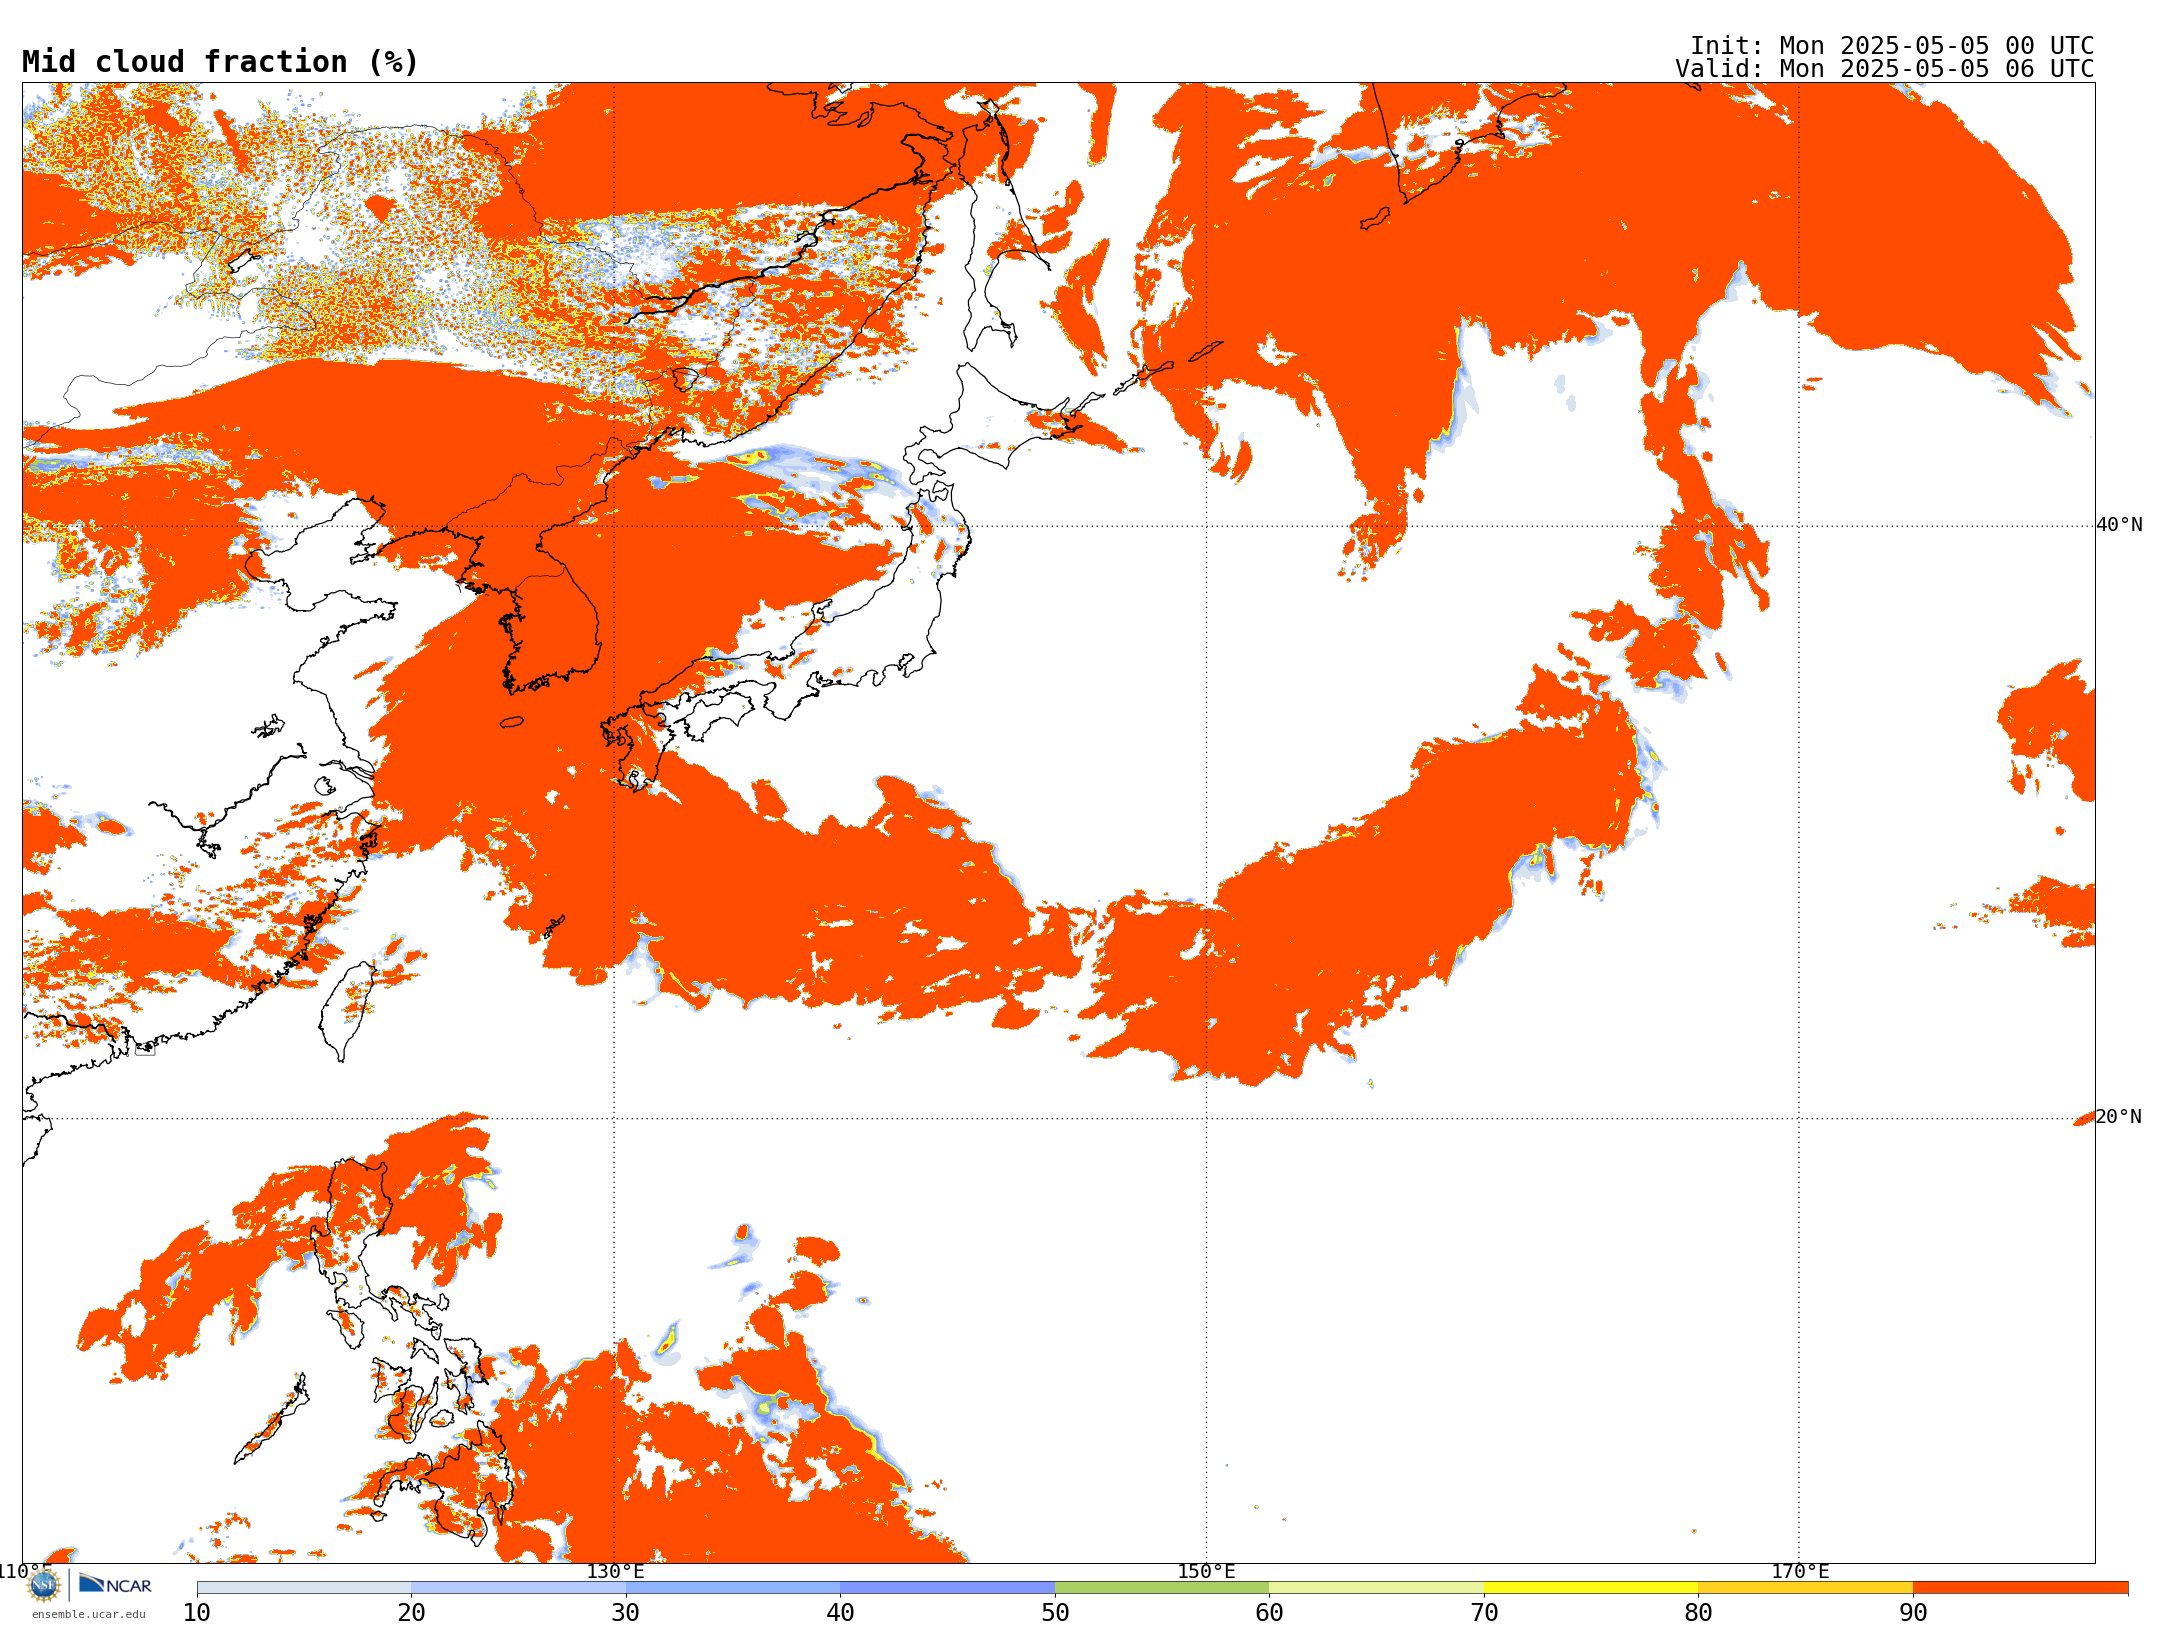Viewport: 2160px width, 1626px height.
Task: Click the pale blue 20-30 colorbar segment
Action: 518,1588
